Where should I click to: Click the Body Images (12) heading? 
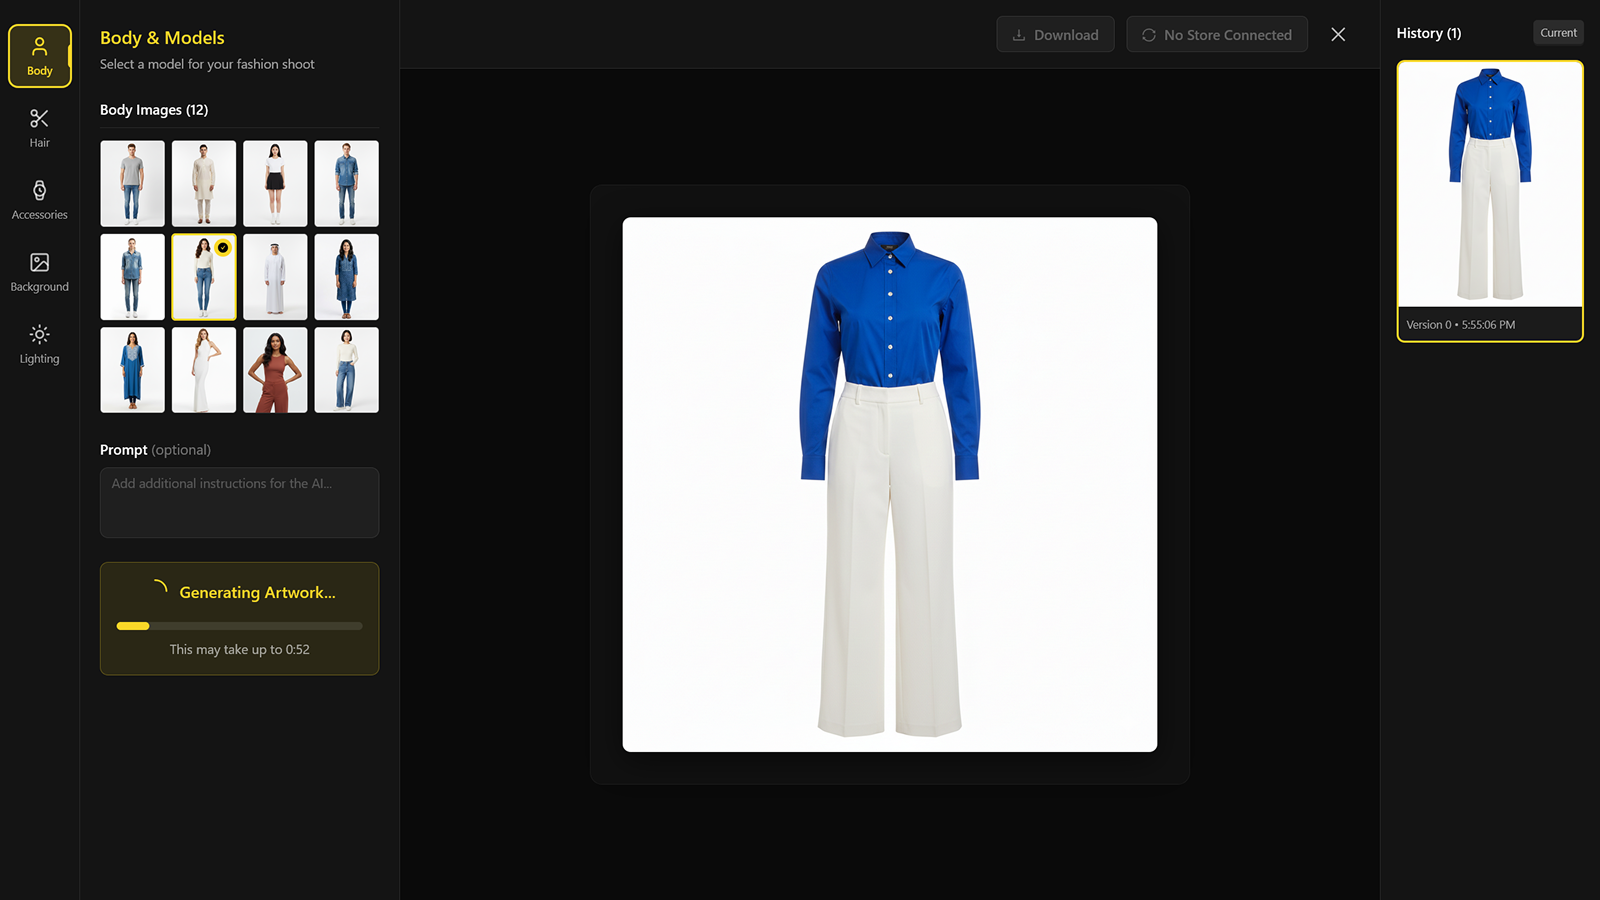[x=154, y=110]
